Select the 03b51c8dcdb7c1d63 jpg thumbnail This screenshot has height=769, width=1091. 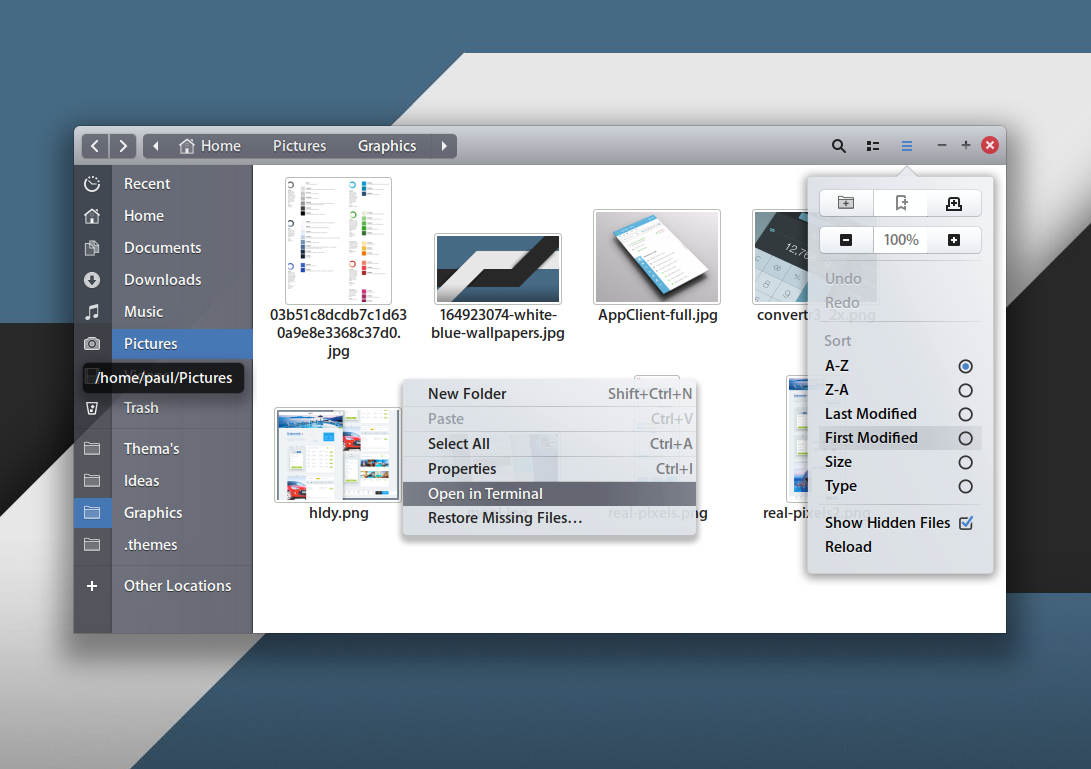click(x=338, y=241)
